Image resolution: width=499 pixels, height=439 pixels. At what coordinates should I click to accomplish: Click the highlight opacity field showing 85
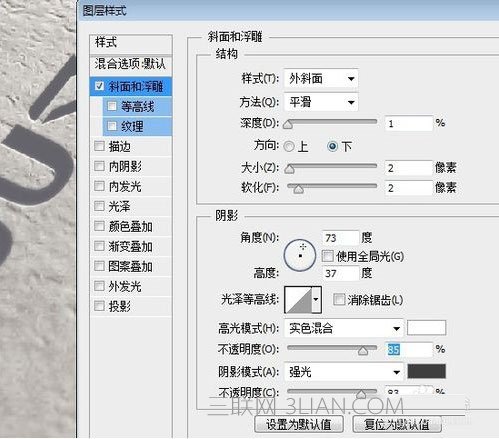409,349
